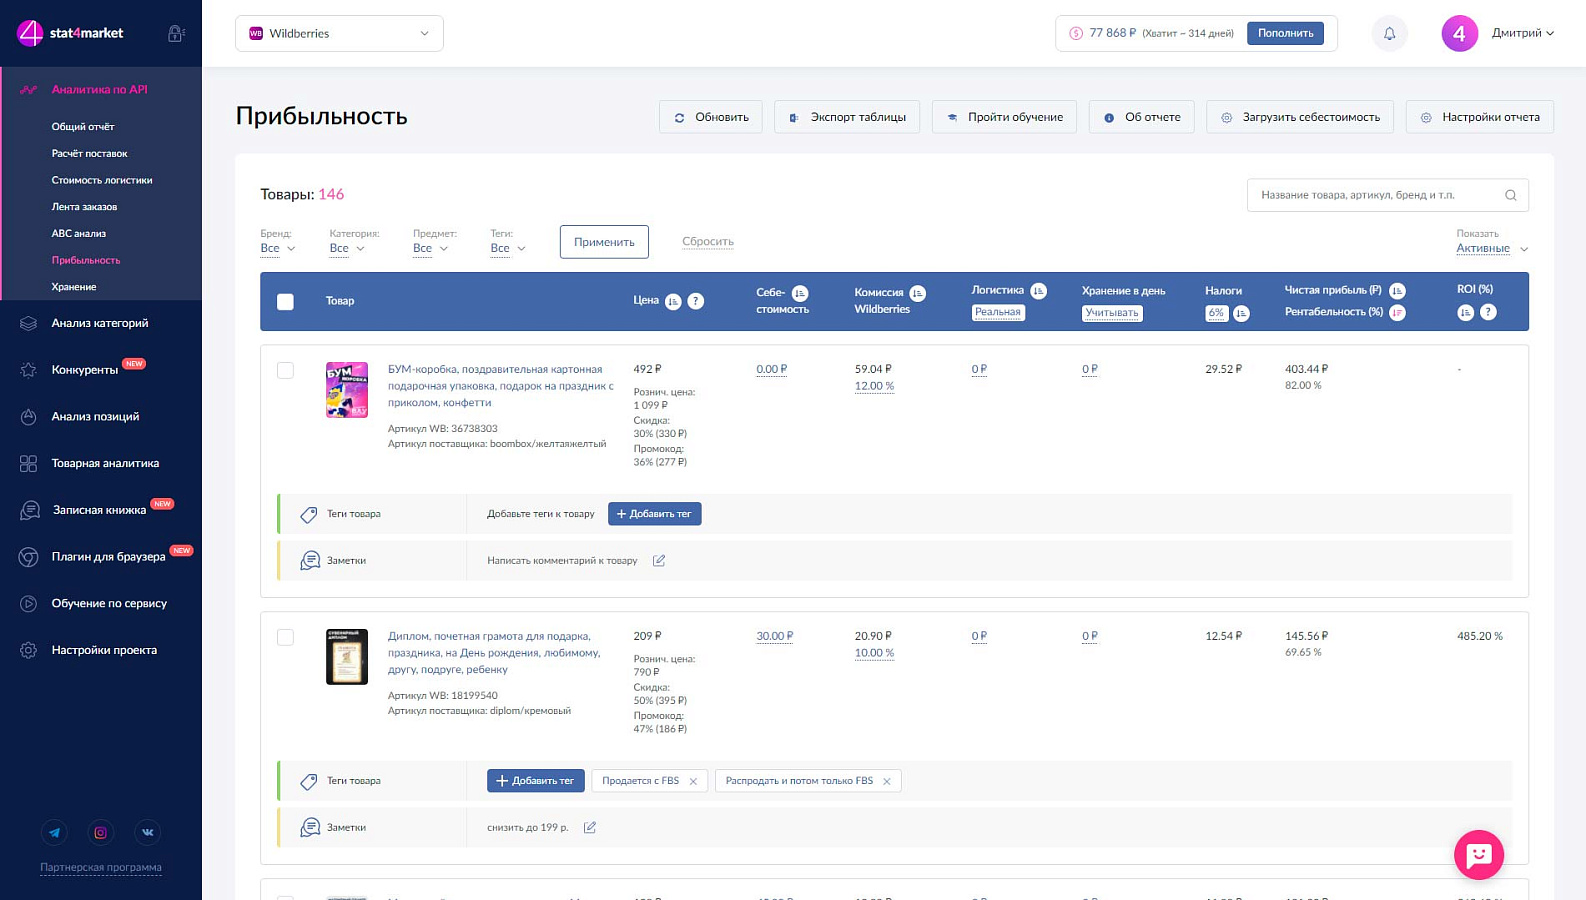Edit note for БУМ-коробка product
Viewport: 1586px width, 900px height.
click(x=659, y=560)
